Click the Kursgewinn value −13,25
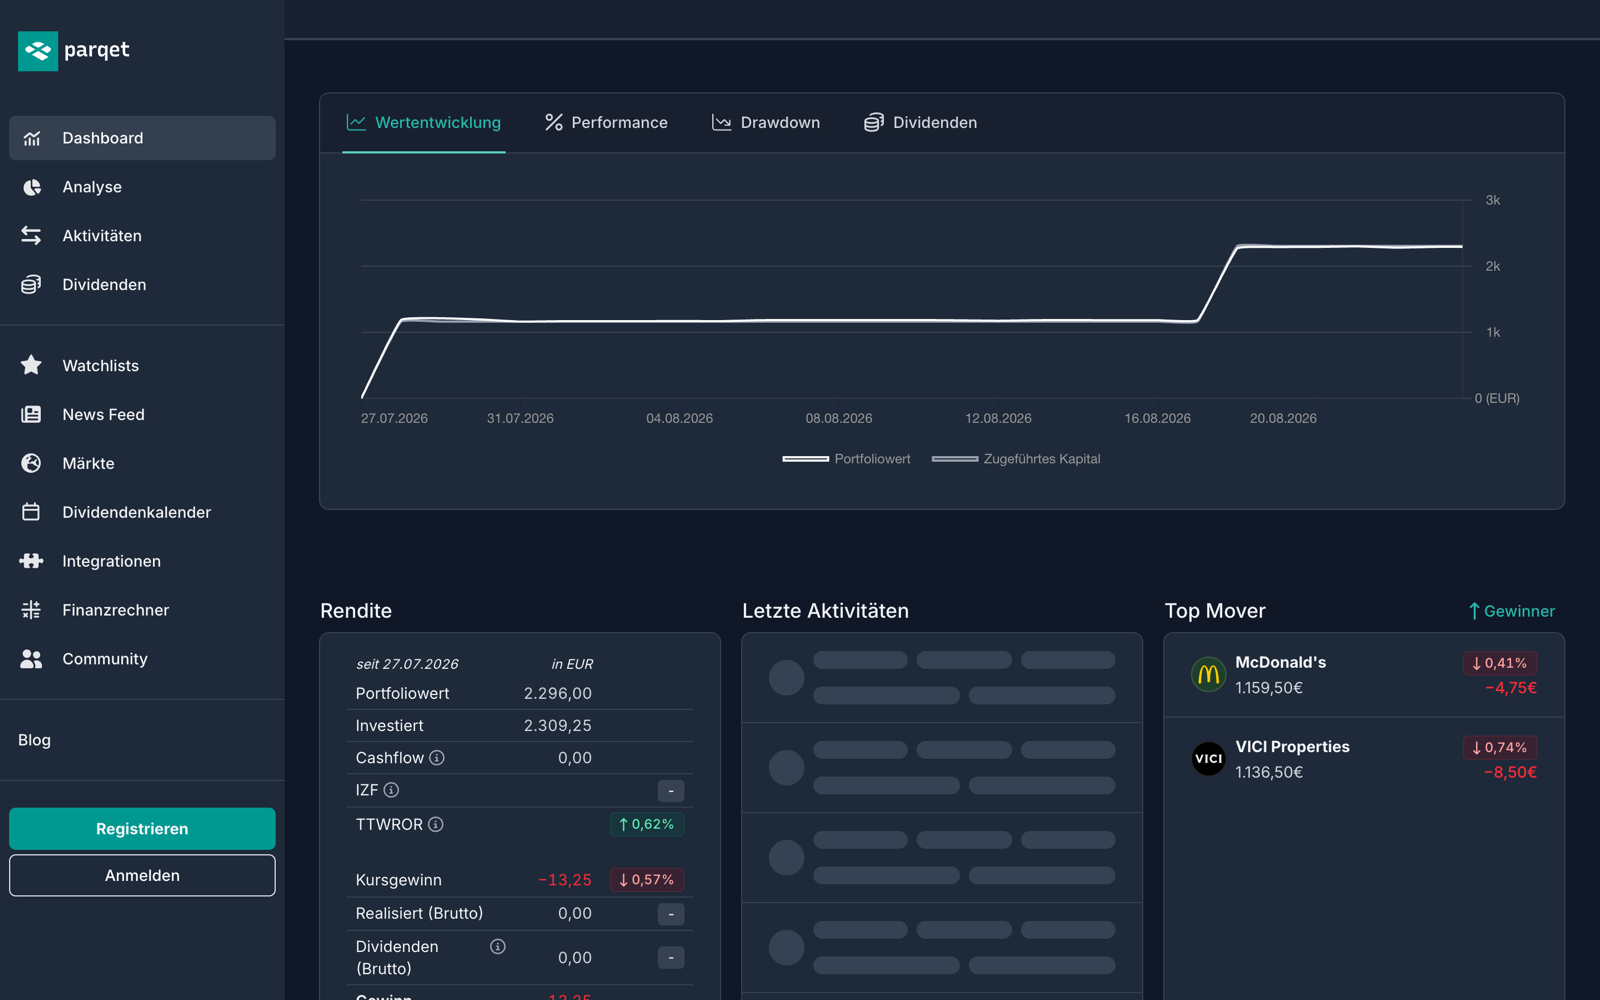 click(565, 880)
